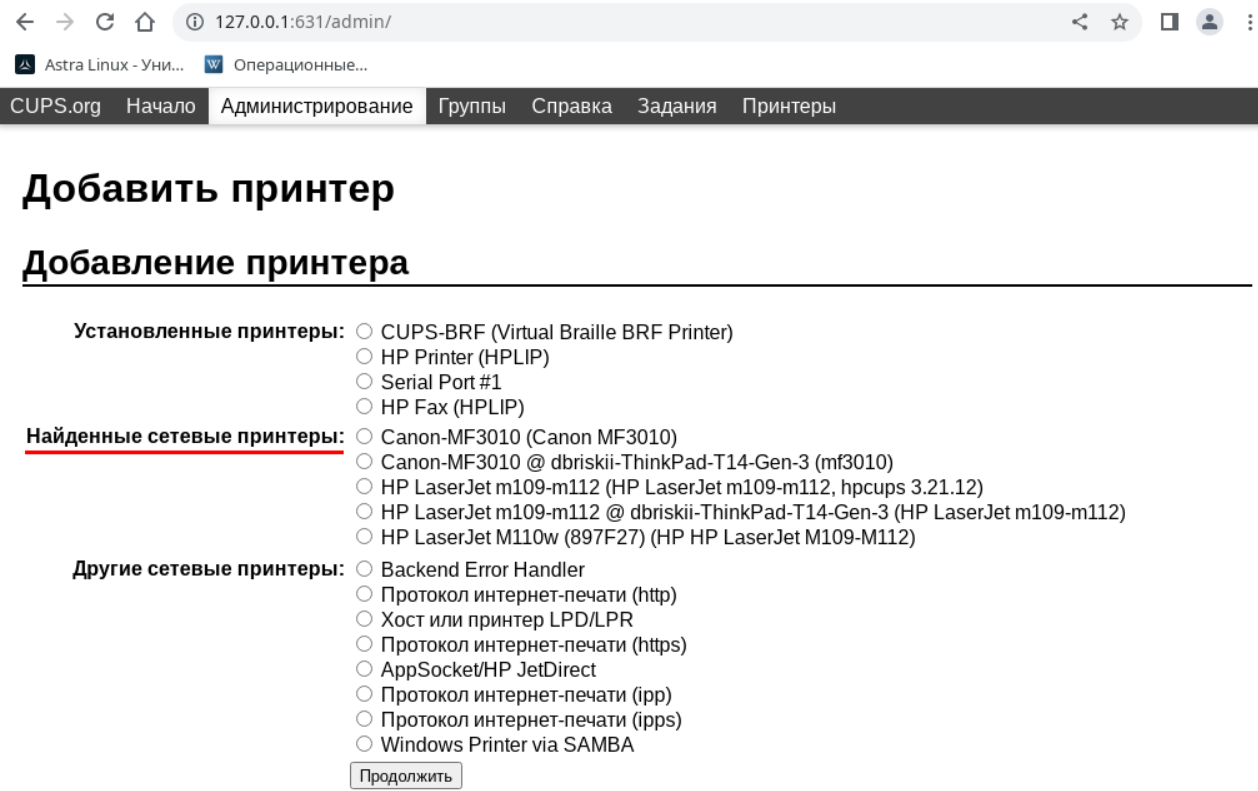Image resolution: width=1258 pixels, height=791 pixels.
Task: Select the HP Fax (HPLIP) radio button
Action: (364, 407)
